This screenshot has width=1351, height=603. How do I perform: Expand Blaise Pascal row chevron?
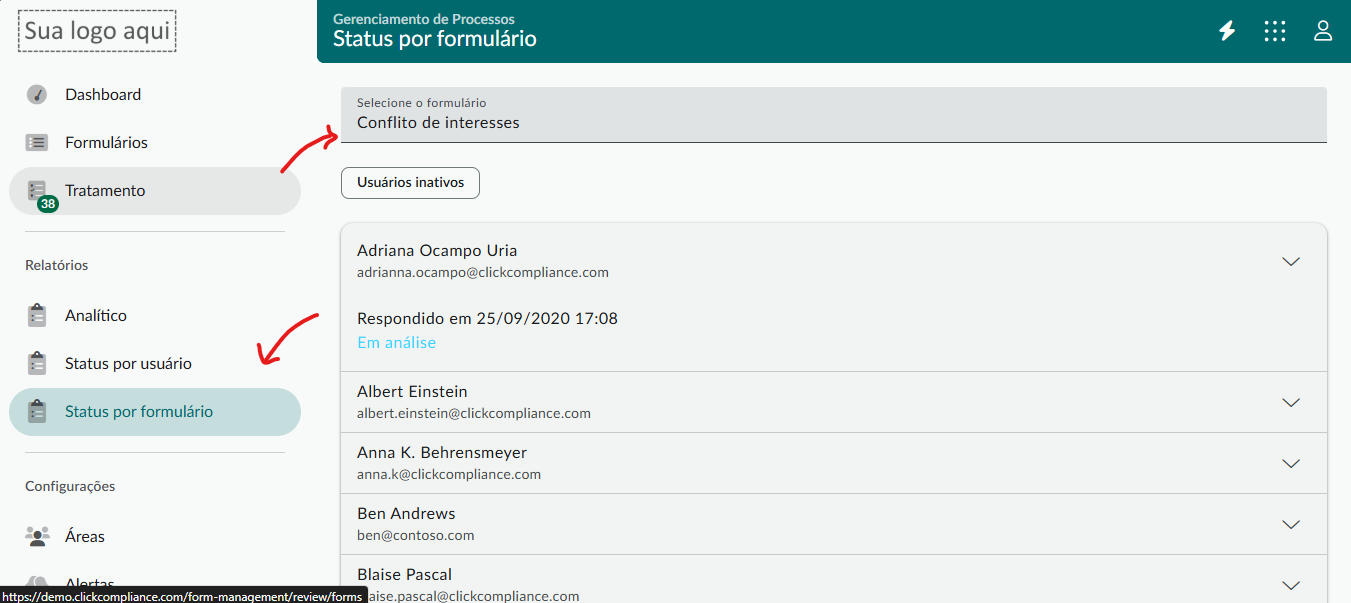coord(1291,585)
